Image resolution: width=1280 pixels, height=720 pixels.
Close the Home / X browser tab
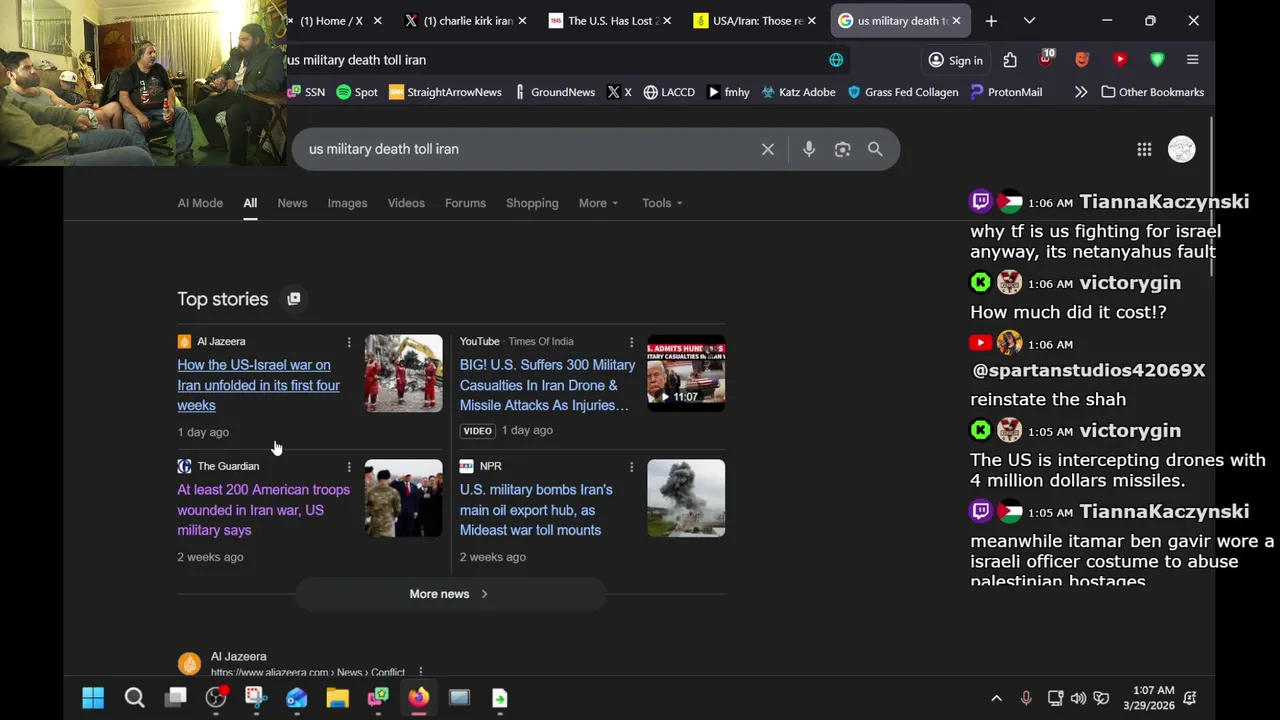pos(378,20)
